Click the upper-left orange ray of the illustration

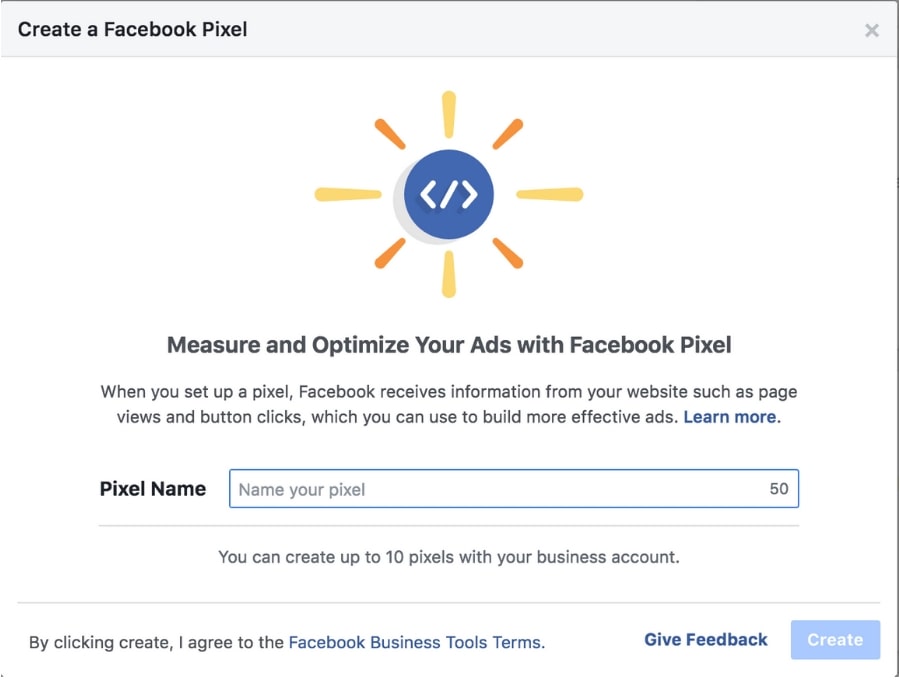pyautogui.click(x=390, y=134)
